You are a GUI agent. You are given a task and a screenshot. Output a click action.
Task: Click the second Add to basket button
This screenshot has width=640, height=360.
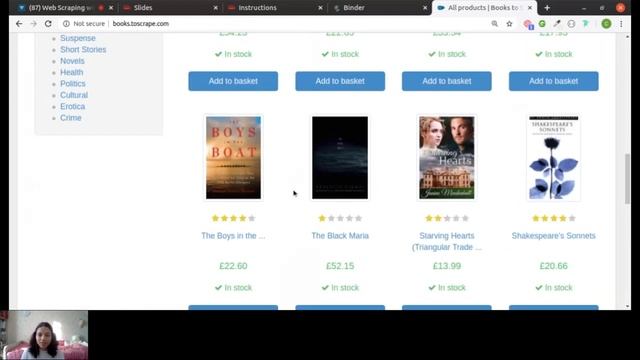[x=340, y=81]
